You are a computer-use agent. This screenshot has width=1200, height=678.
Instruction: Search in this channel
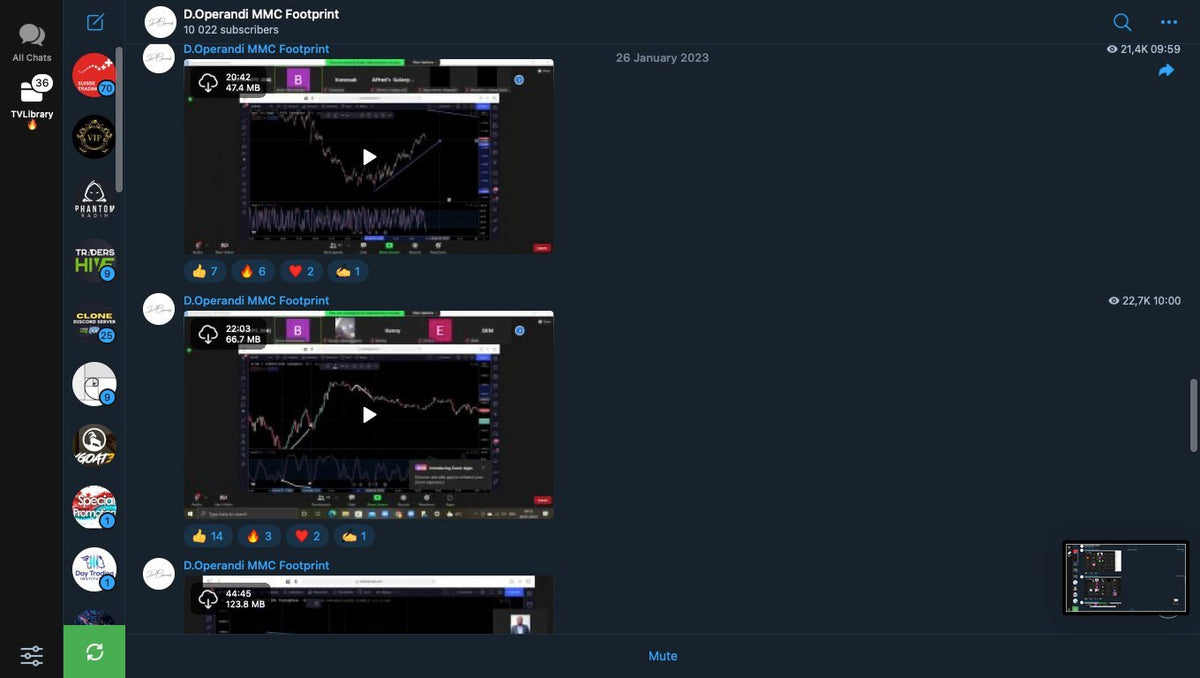tap(1122, 22)
